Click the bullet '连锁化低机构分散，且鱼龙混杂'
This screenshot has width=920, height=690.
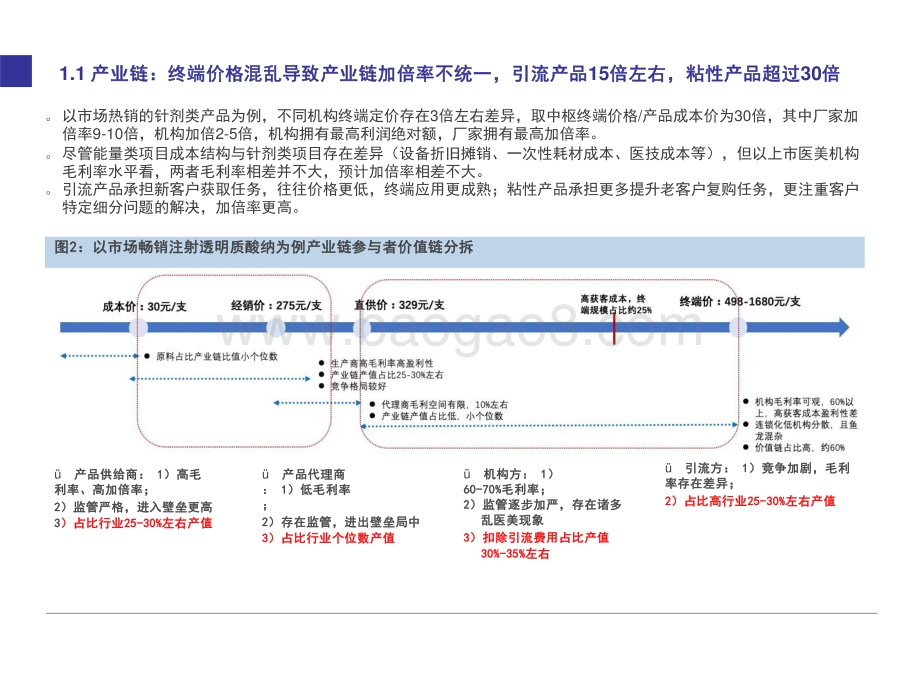(x=806, y=430)
